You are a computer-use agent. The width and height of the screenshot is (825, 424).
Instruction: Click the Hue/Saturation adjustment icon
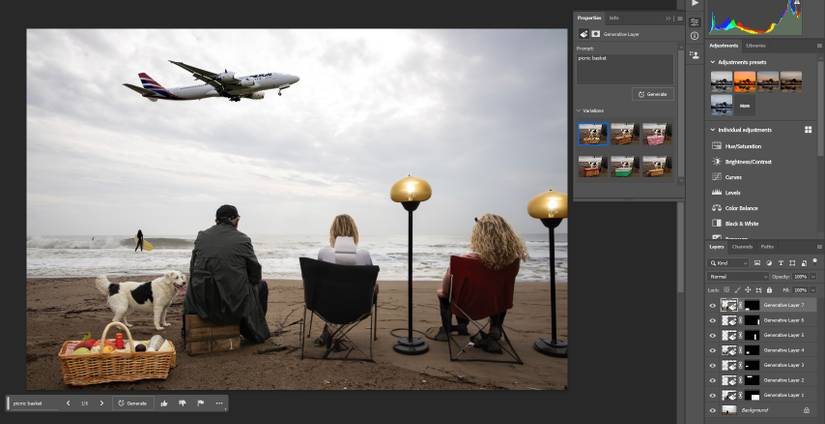[x=717, y=146]
